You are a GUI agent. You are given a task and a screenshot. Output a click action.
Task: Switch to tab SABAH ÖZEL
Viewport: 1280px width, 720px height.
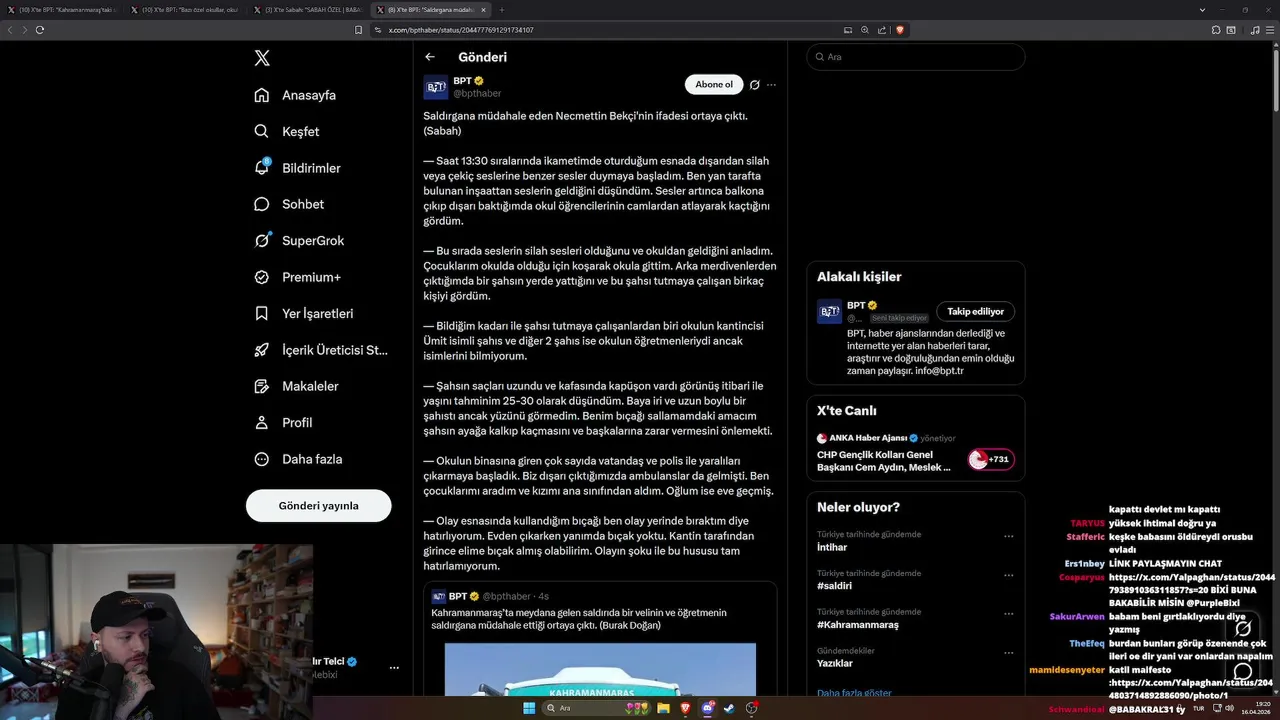pyautogui.click(x=308, y=9)
